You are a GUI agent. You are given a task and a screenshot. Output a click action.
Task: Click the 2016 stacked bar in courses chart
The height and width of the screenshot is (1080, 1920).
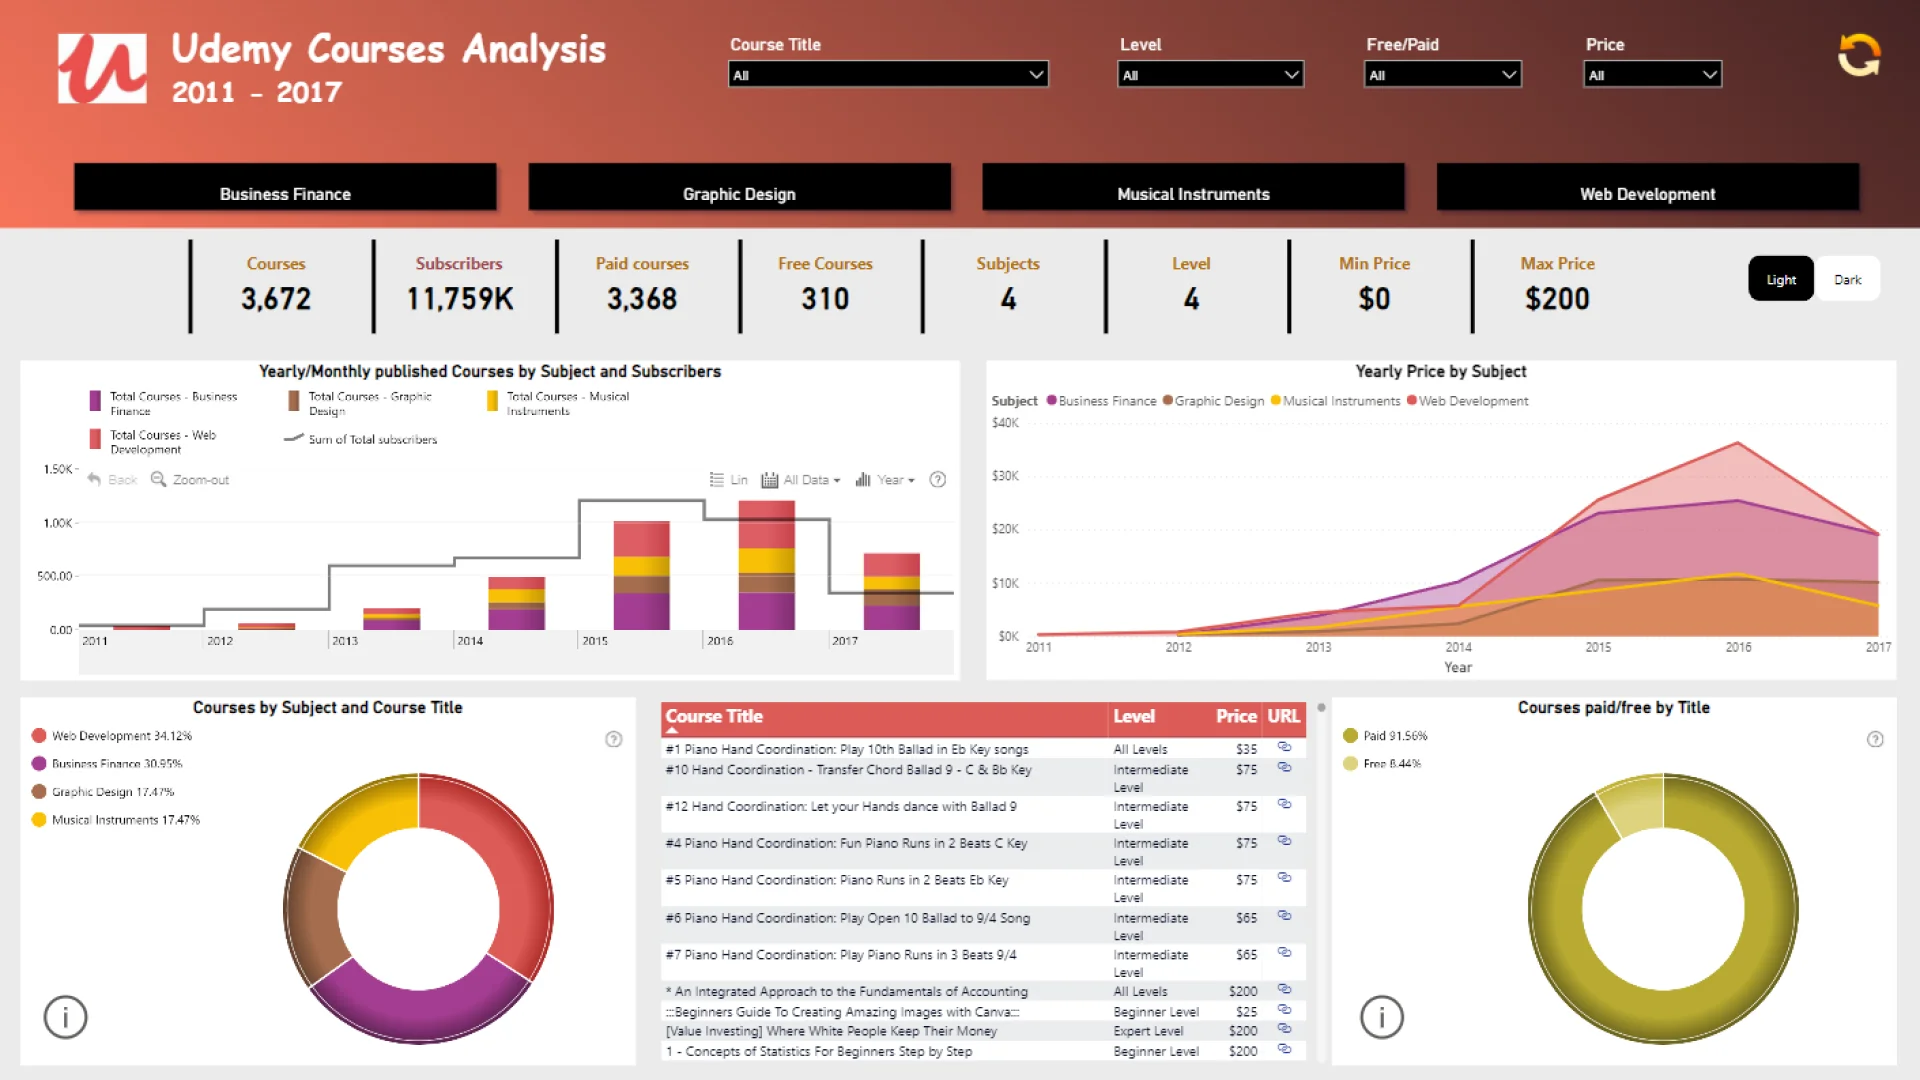(x=767, y=565)
